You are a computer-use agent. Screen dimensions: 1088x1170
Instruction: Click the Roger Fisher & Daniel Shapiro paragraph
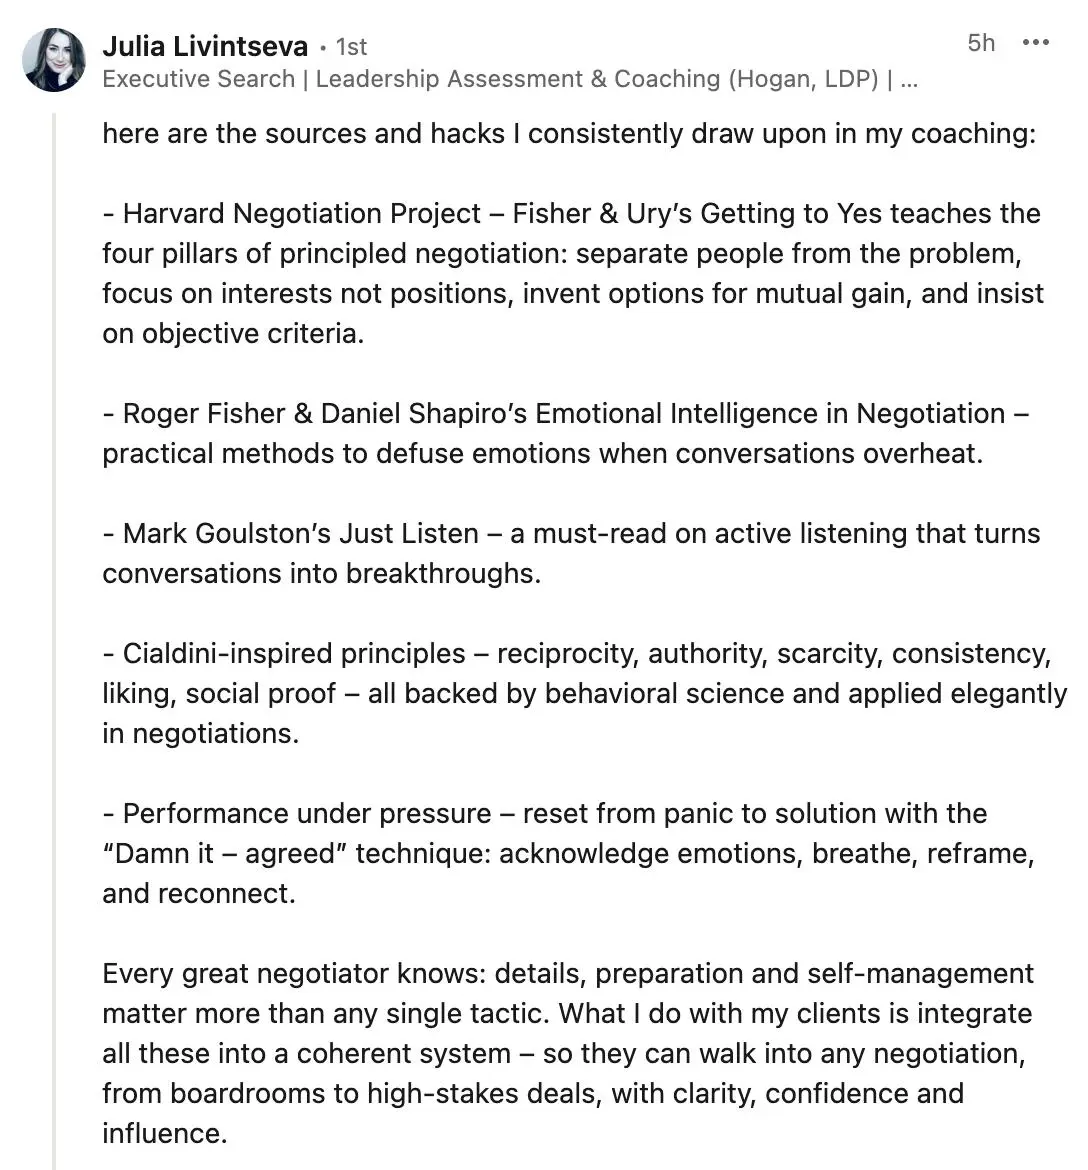(x=566, y=434)
